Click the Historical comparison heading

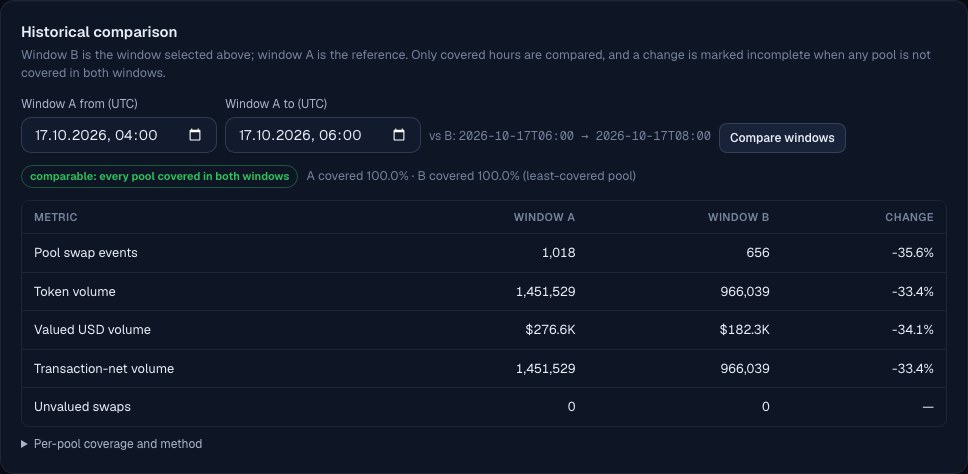point(99,32)
